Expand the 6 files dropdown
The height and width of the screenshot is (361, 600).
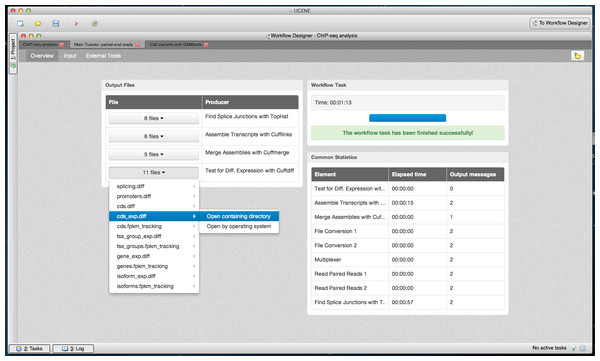click(x=153, y=136)
